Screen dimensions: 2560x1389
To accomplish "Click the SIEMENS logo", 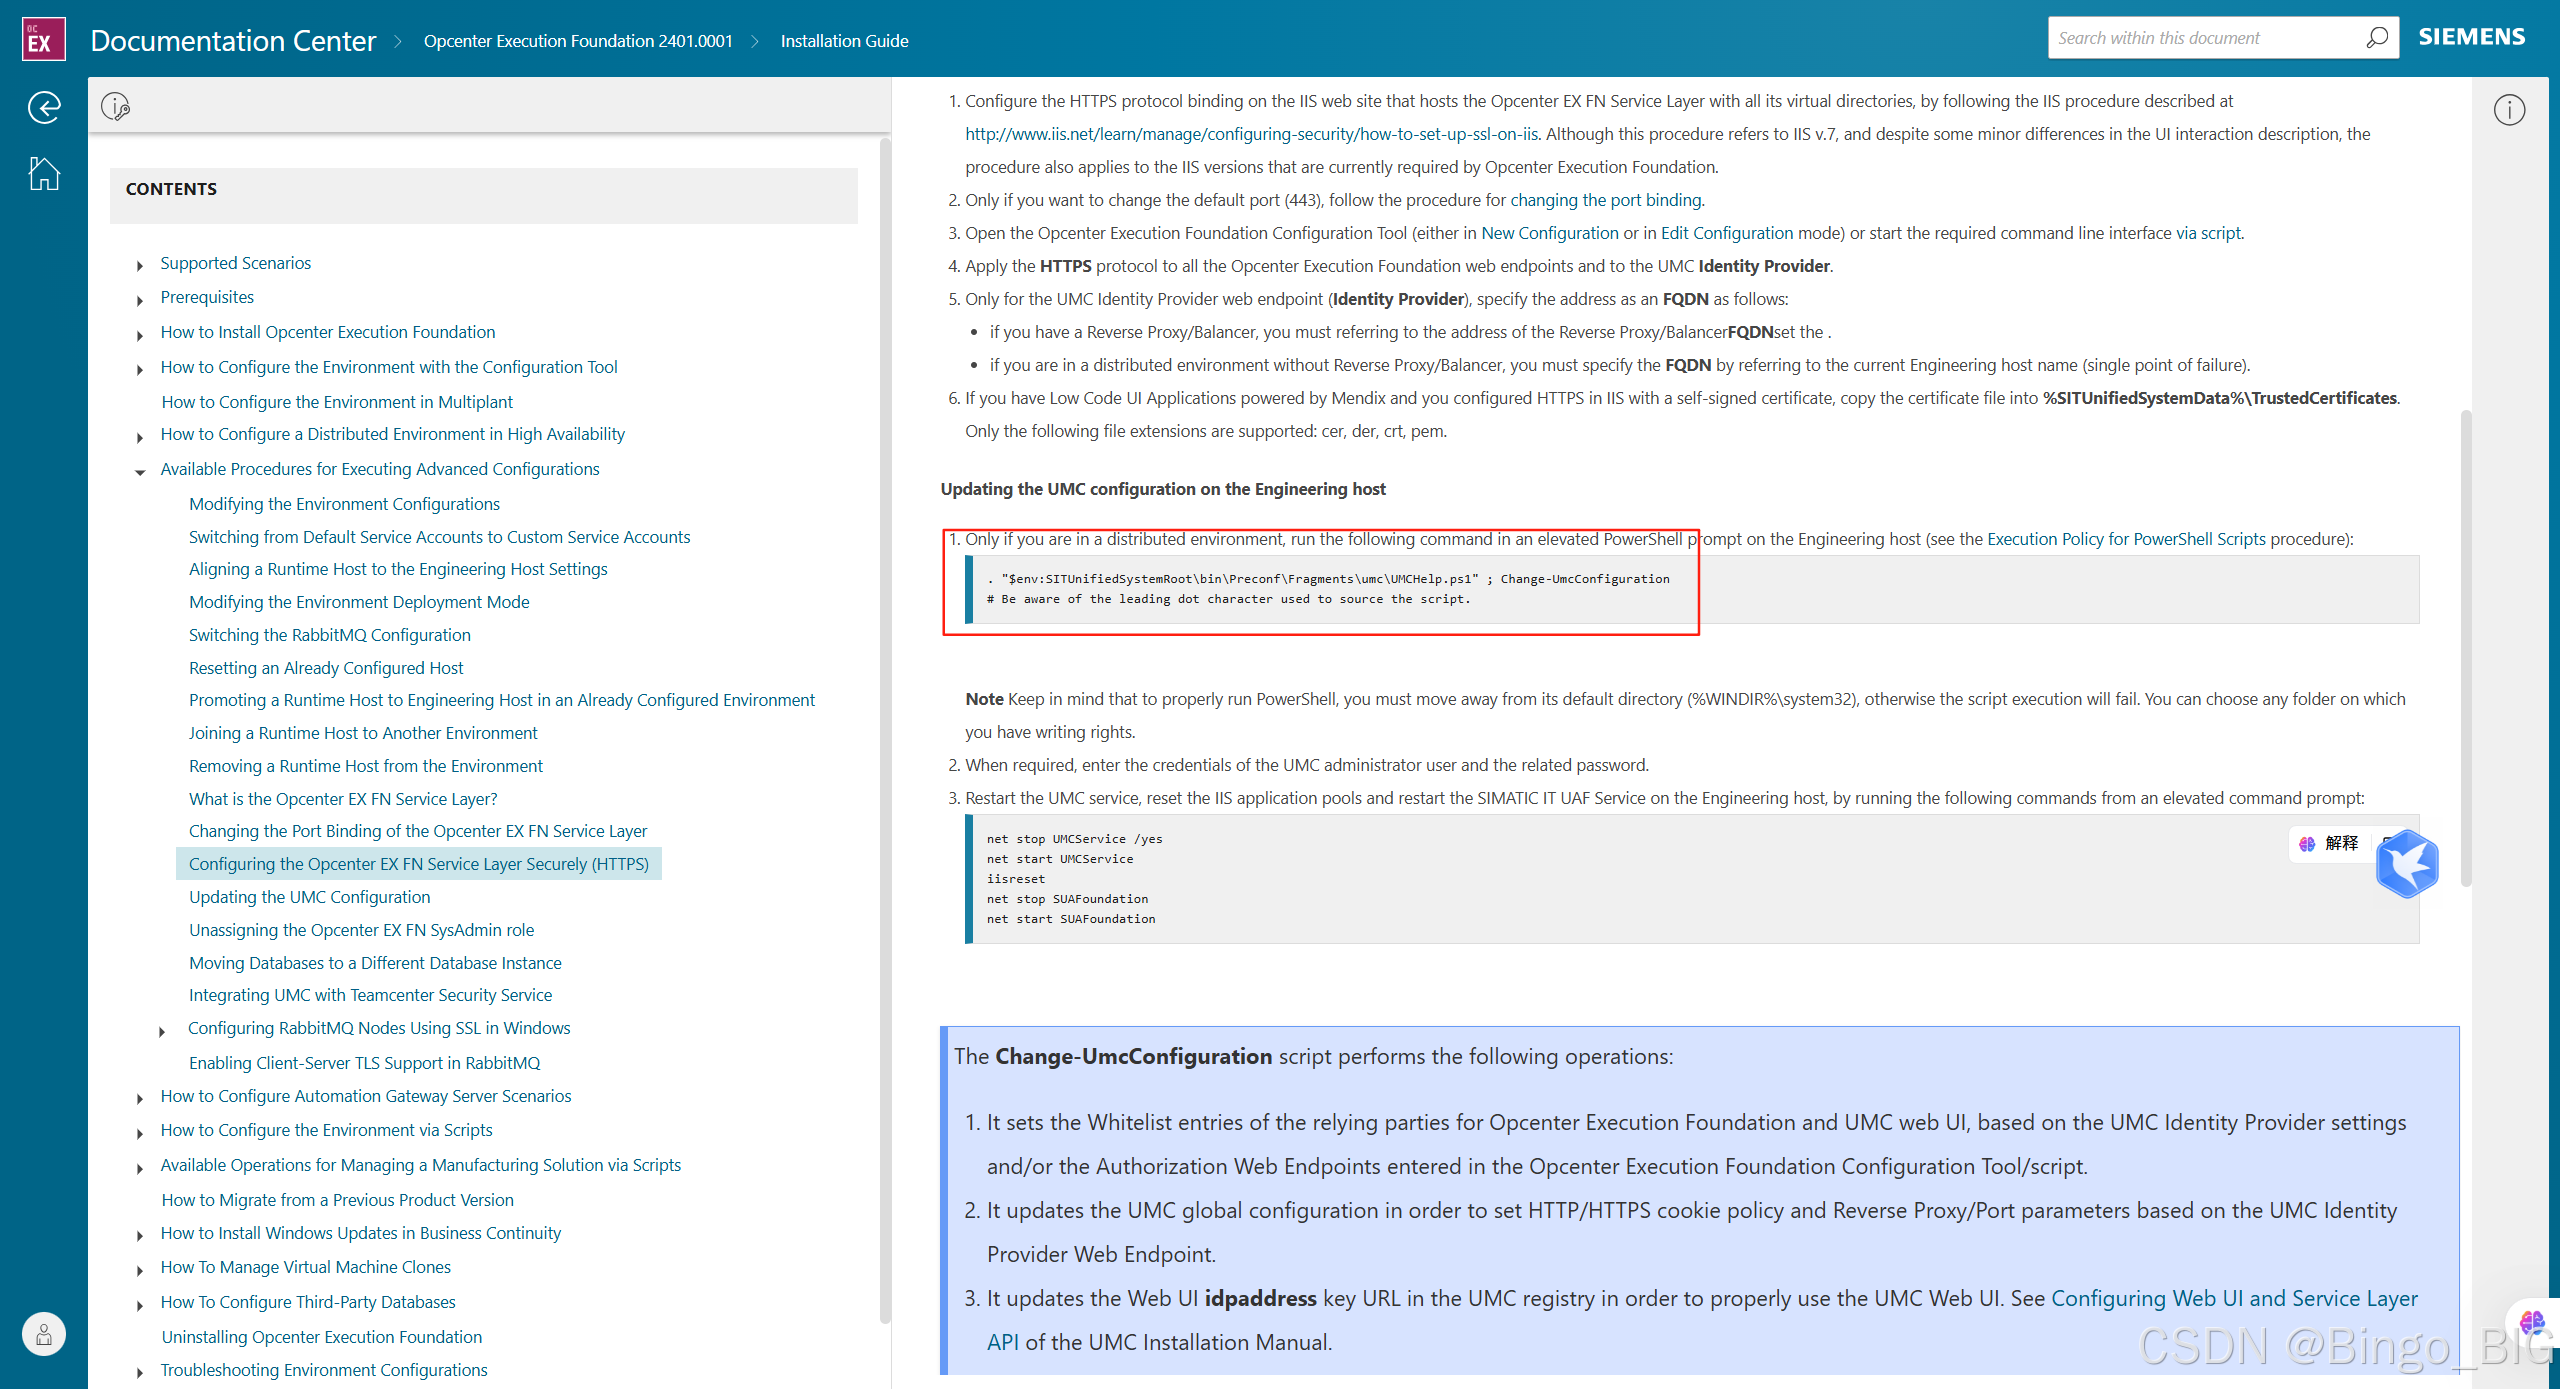I will [2472, 37].
